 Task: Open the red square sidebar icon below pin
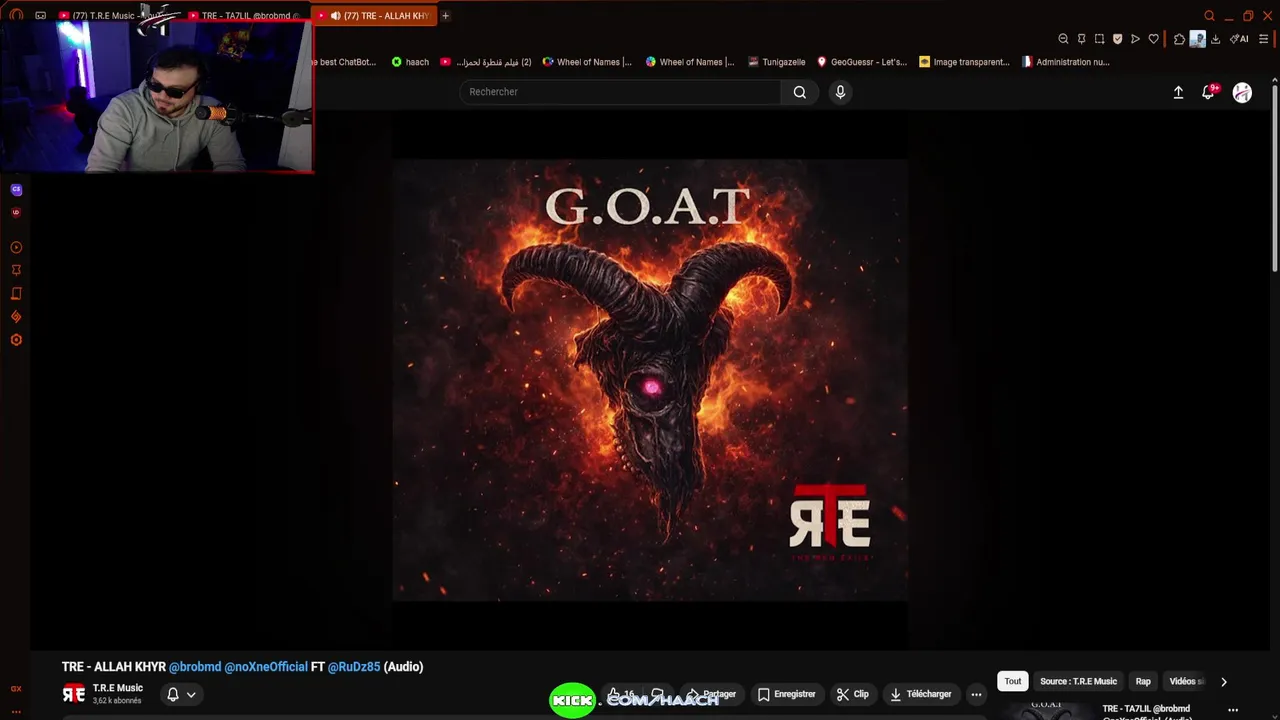[x=16, y=293]
